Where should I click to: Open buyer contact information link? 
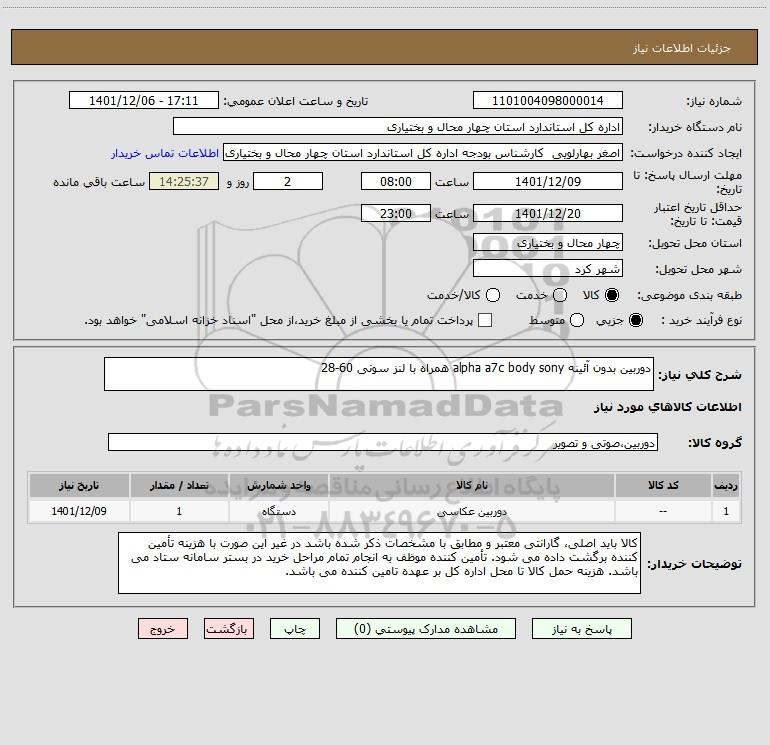[165, 153]
